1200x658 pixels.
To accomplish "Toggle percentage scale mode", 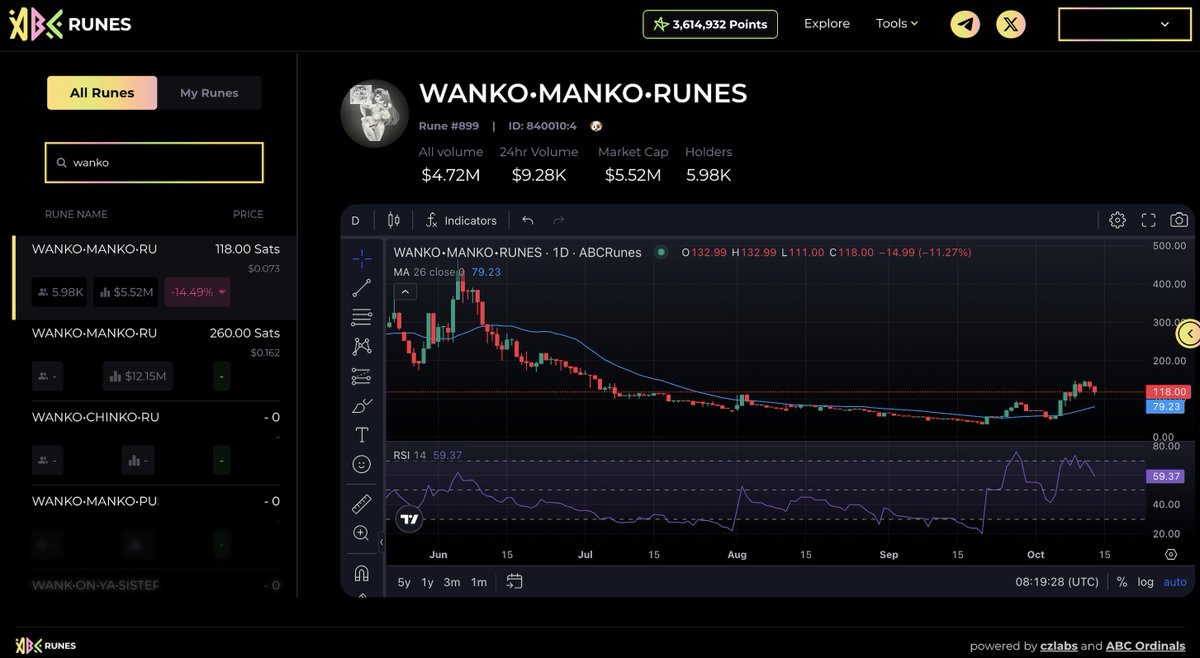I will 1122,582.
